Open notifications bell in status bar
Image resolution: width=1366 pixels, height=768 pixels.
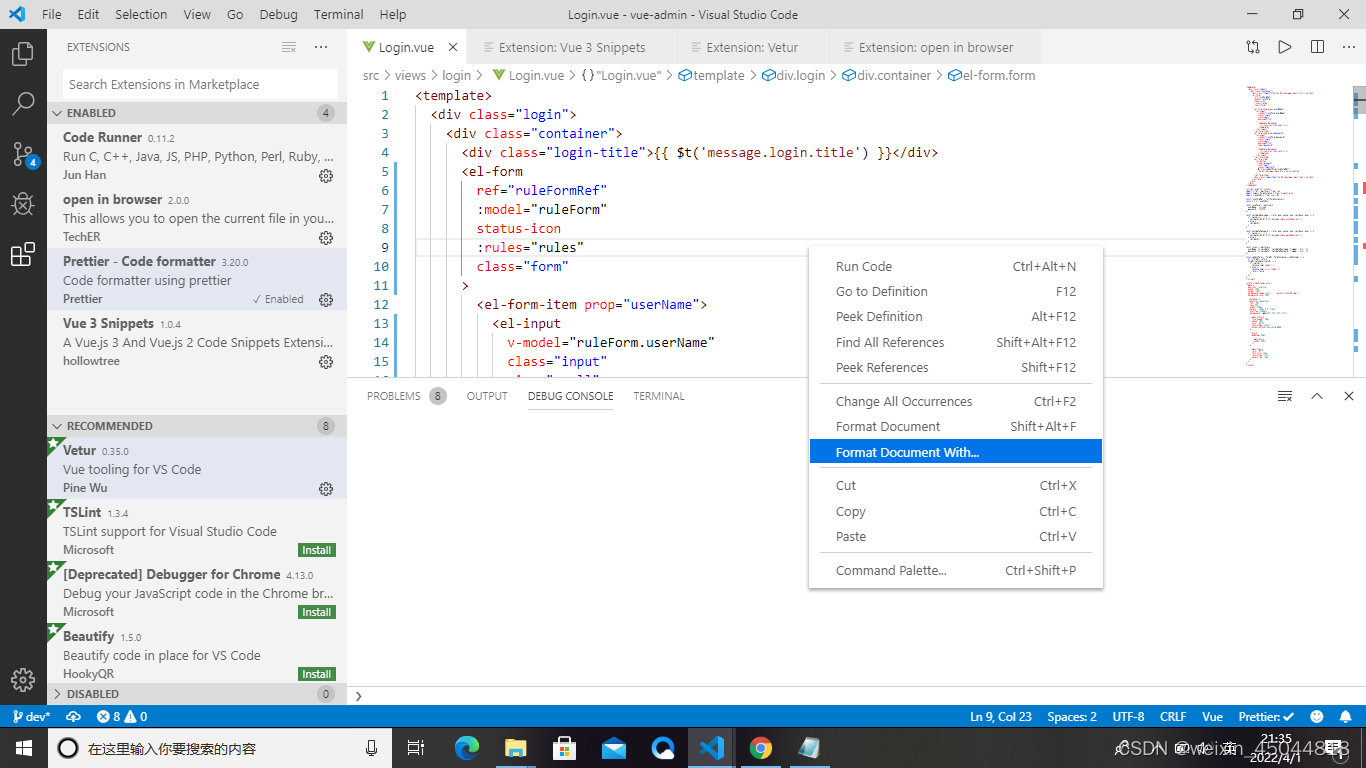click(1344, 717)
